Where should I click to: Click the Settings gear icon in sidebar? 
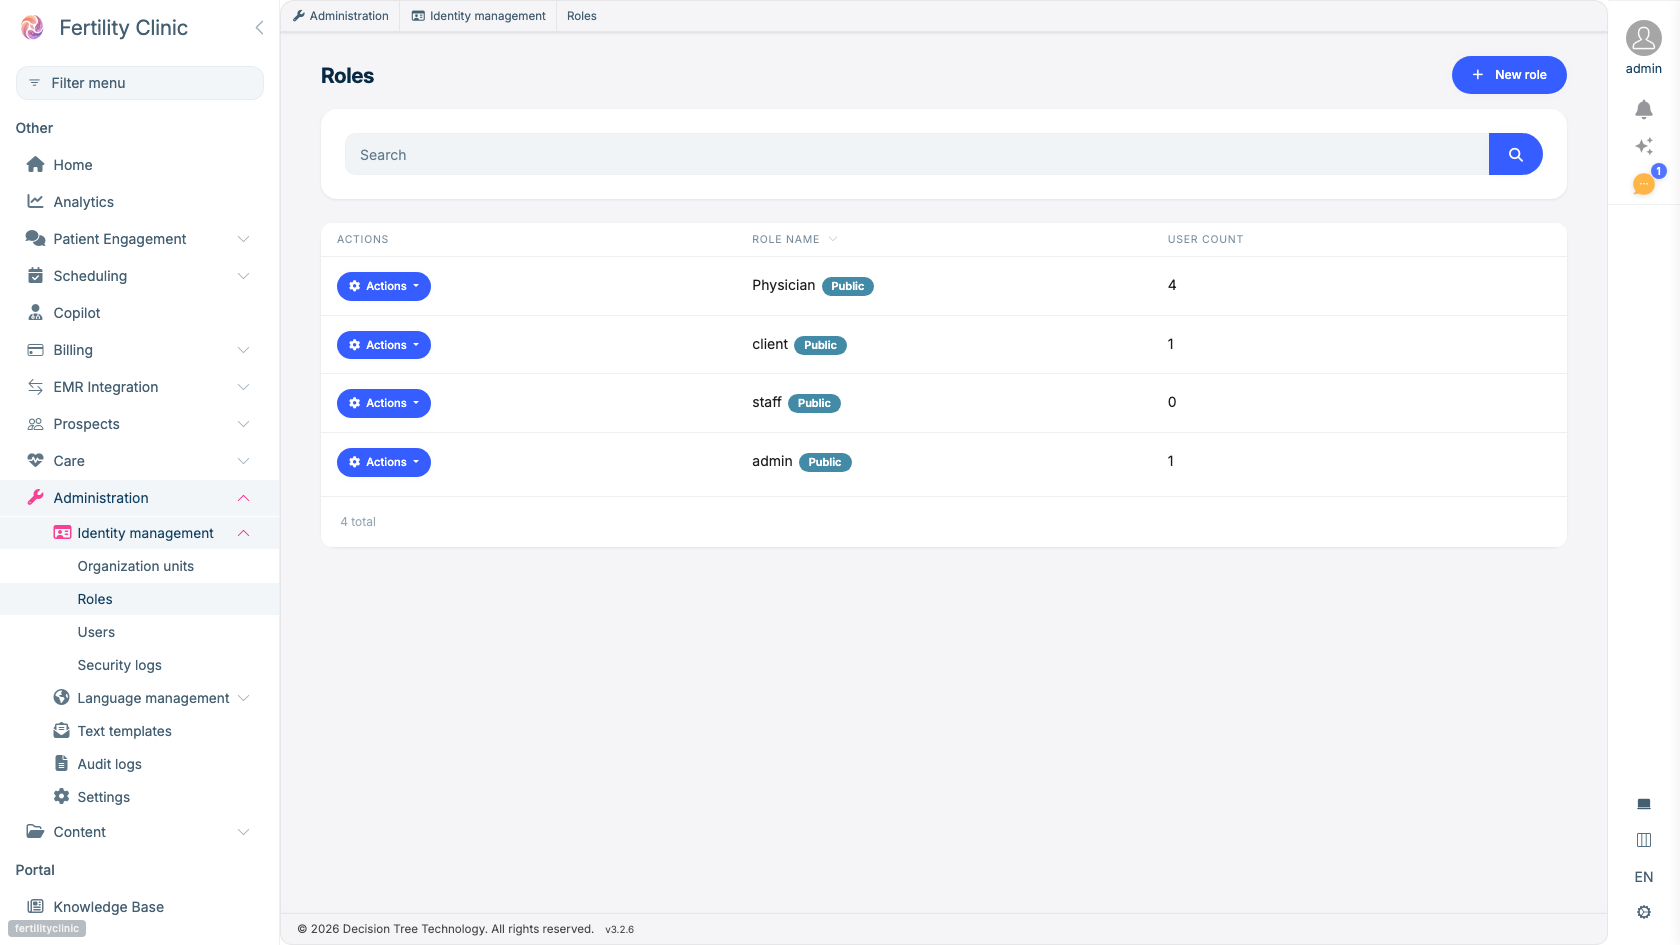(x=62, y=797)
